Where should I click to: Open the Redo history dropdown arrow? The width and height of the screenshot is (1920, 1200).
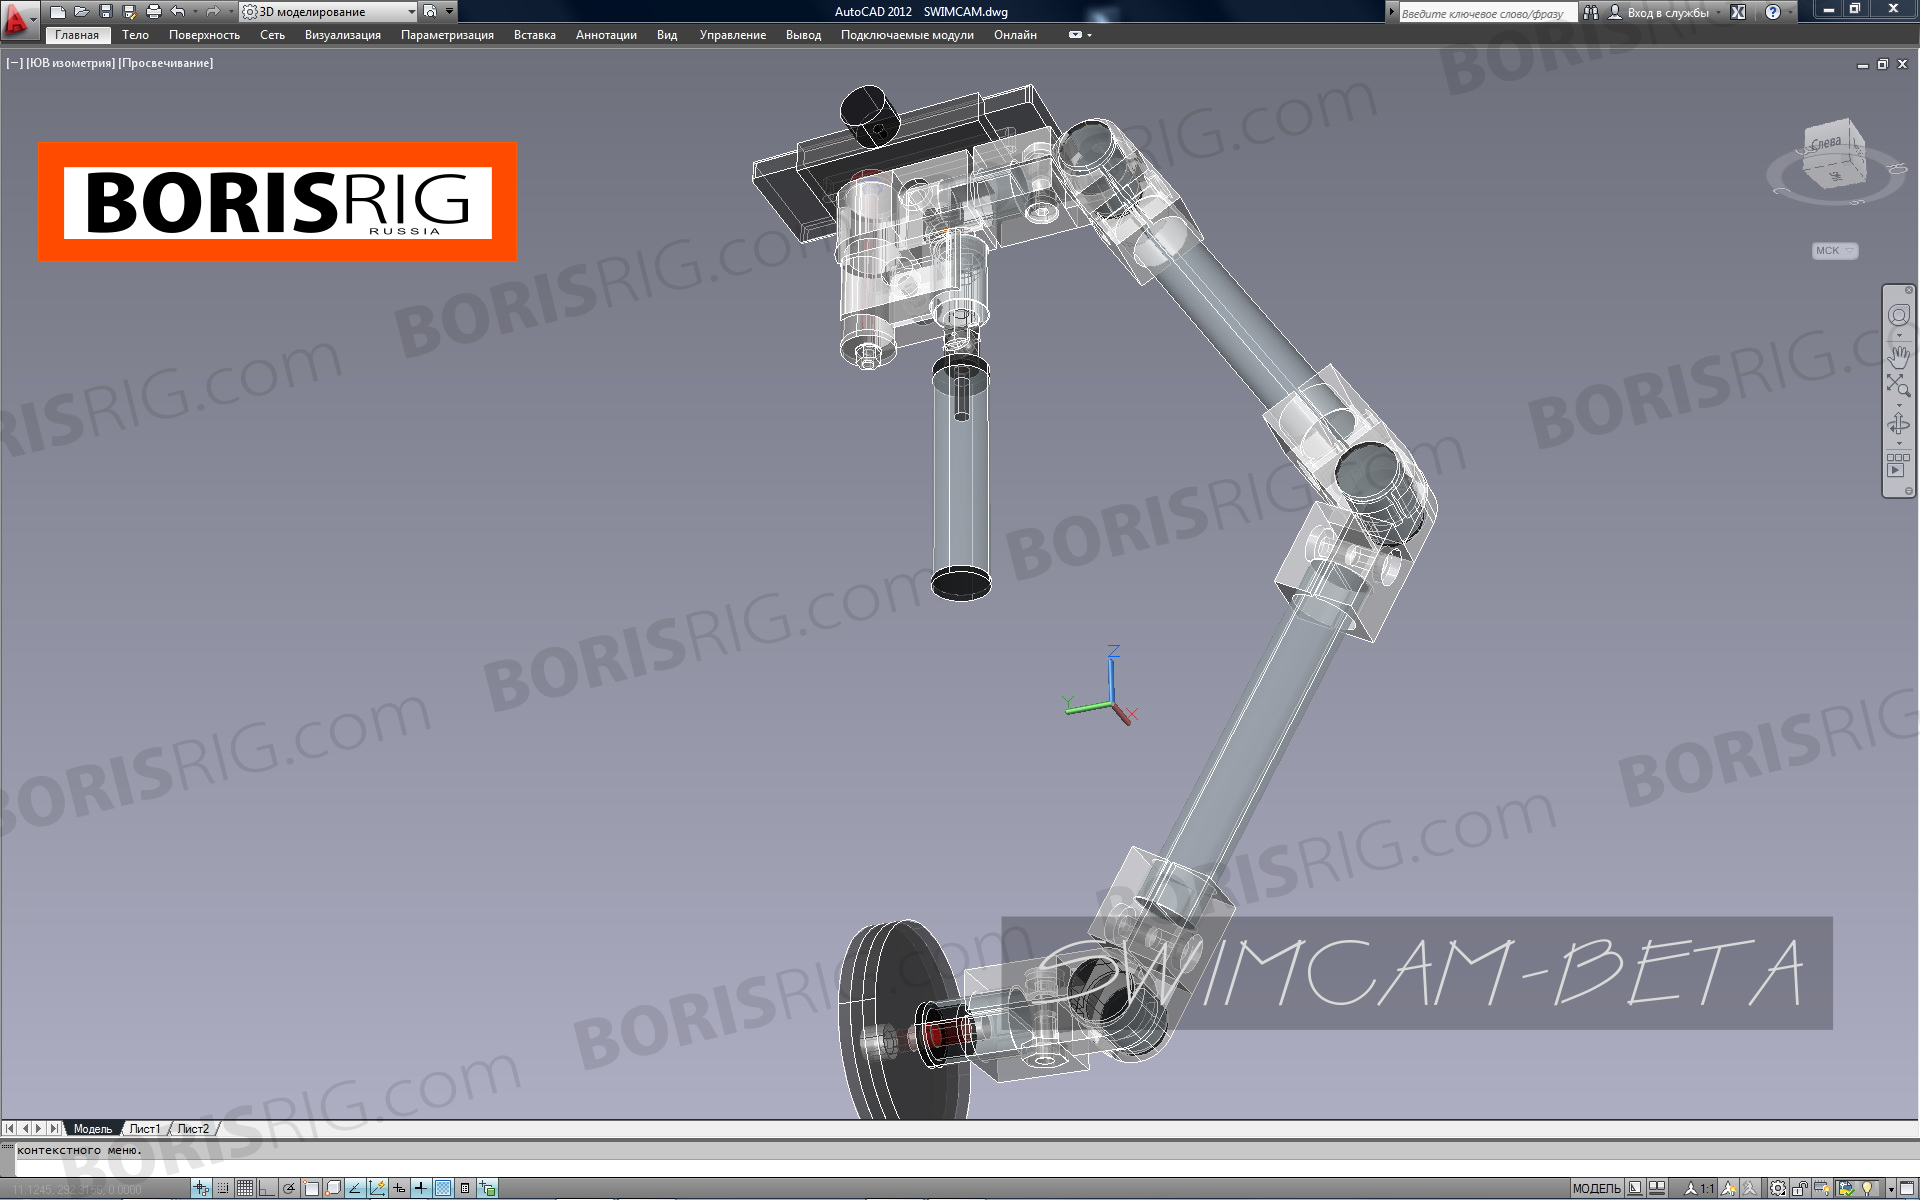229,12
